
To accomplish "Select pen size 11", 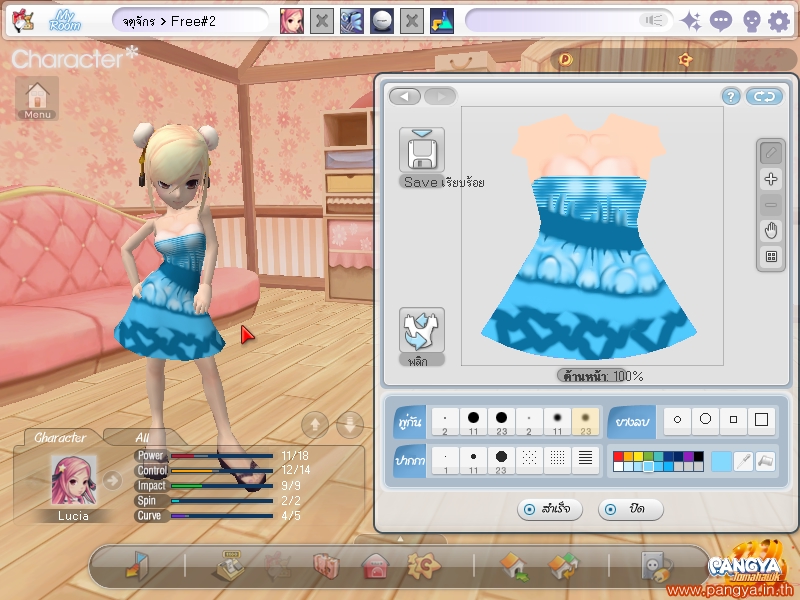I will 473,461.
